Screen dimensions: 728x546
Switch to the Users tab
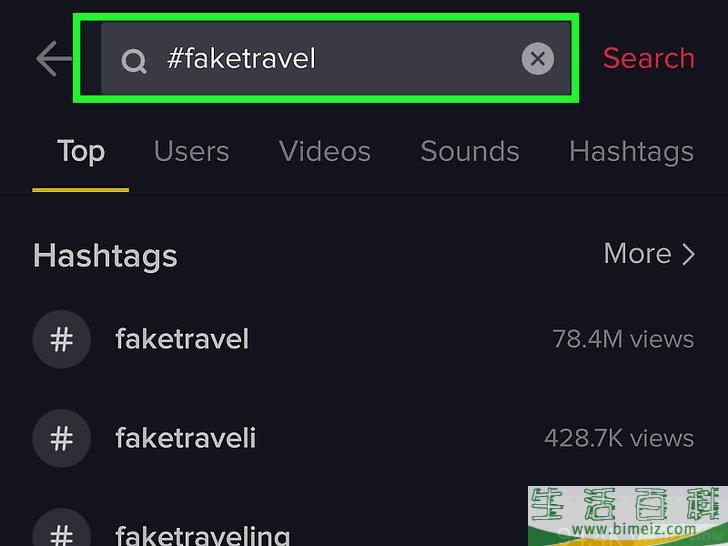click(191, 151)
